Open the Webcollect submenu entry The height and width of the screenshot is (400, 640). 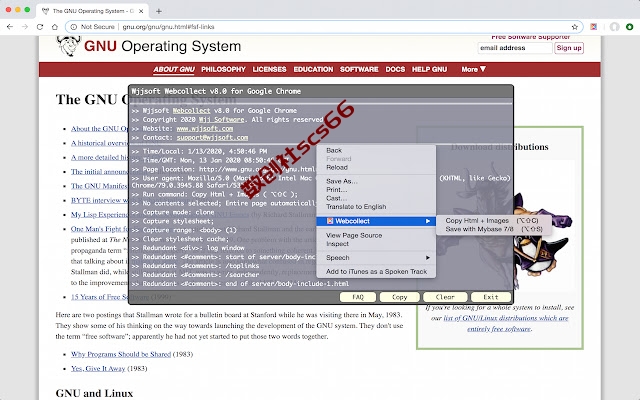(376, 221)
